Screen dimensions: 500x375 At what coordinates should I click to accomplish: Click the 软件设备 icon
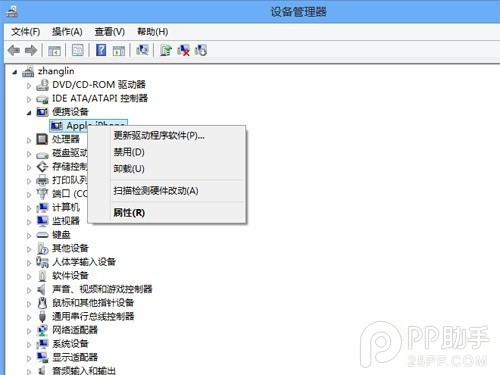(x=42, y=276)
